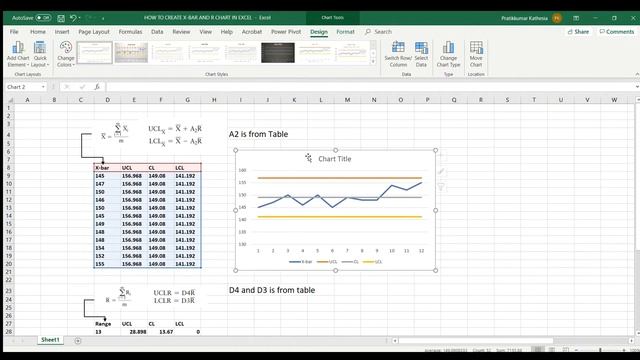Expand the formula bar chevron

tap(637, 87)
